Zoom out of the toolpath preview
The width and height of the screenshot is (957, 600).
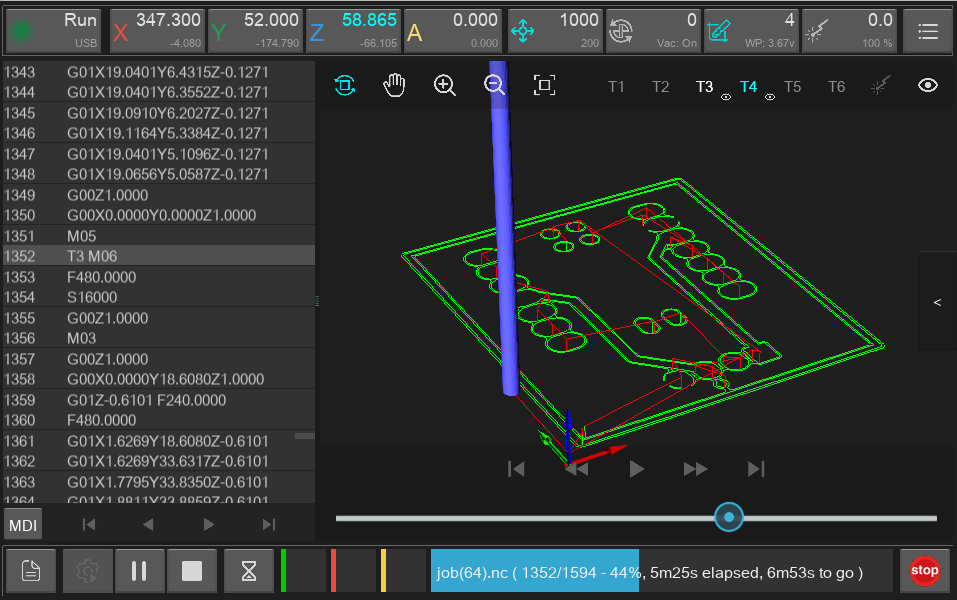(x=495, y=85)
